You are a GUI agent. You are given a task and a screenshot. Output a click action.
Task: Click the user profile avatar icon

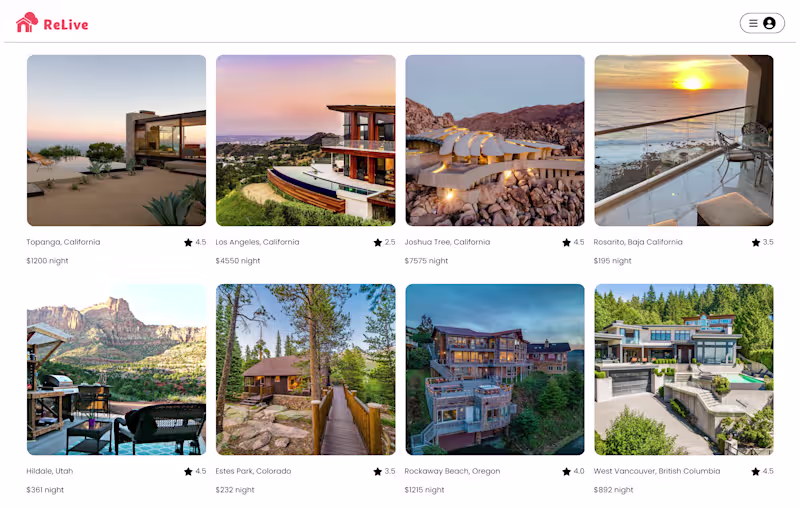click(x=769, y=23)
